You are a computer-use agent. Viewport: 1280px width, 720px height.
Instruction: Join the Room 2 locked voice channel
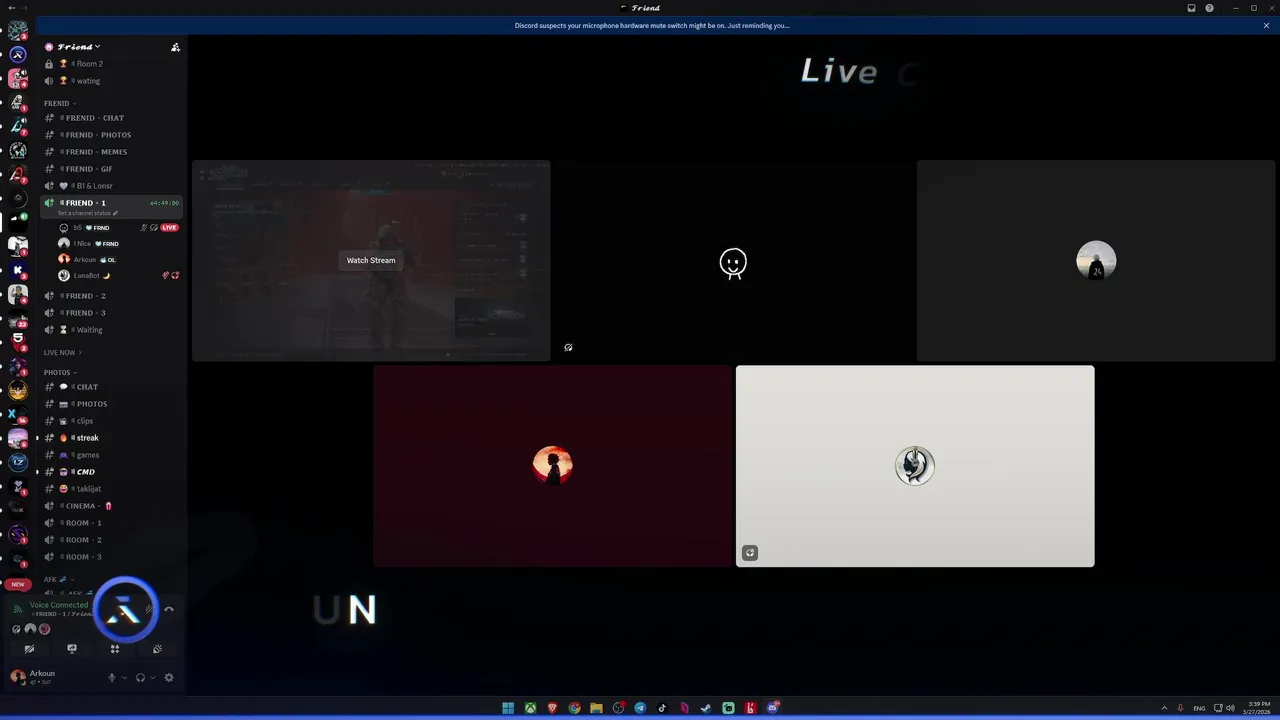click(x=111, y=64)
